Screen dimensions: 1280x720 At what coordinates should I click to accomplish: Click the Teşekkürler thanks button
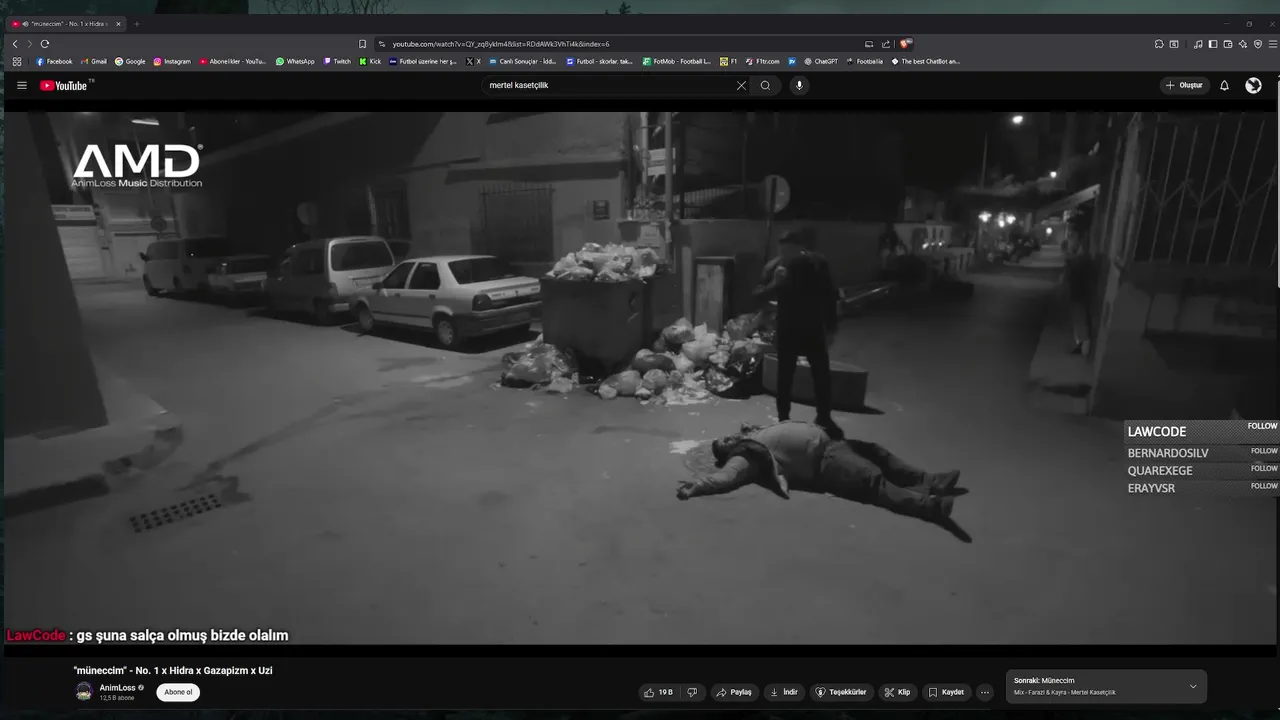[x=841, y=692]
